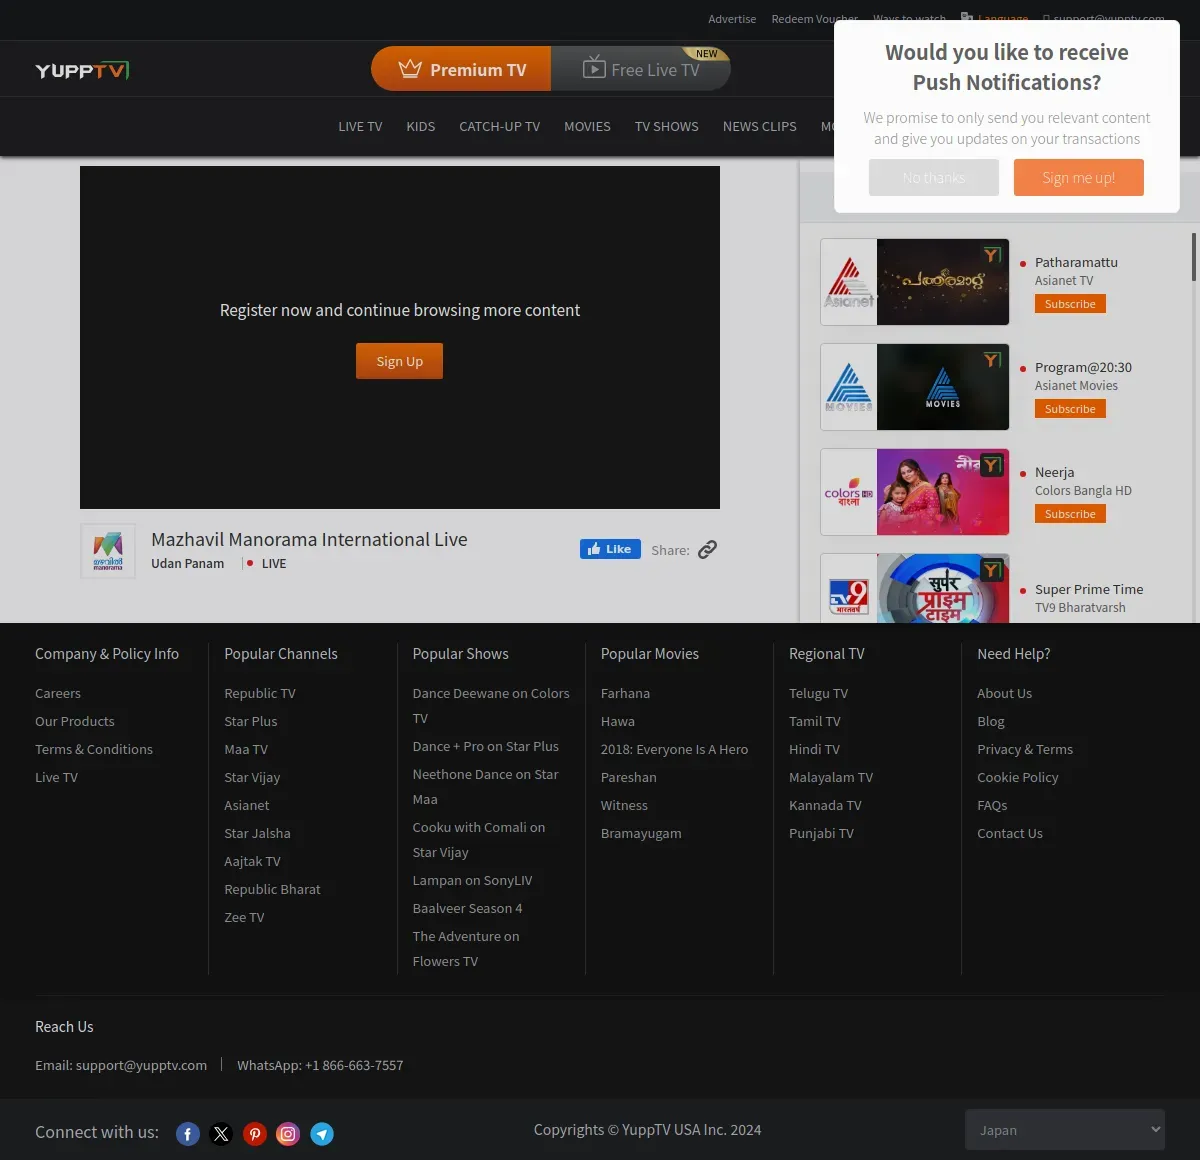The height and width of the screenshot is (1160, 1200).
Task: Open Patharamattu video thumbnail
Action: click(x=943, y=282)
